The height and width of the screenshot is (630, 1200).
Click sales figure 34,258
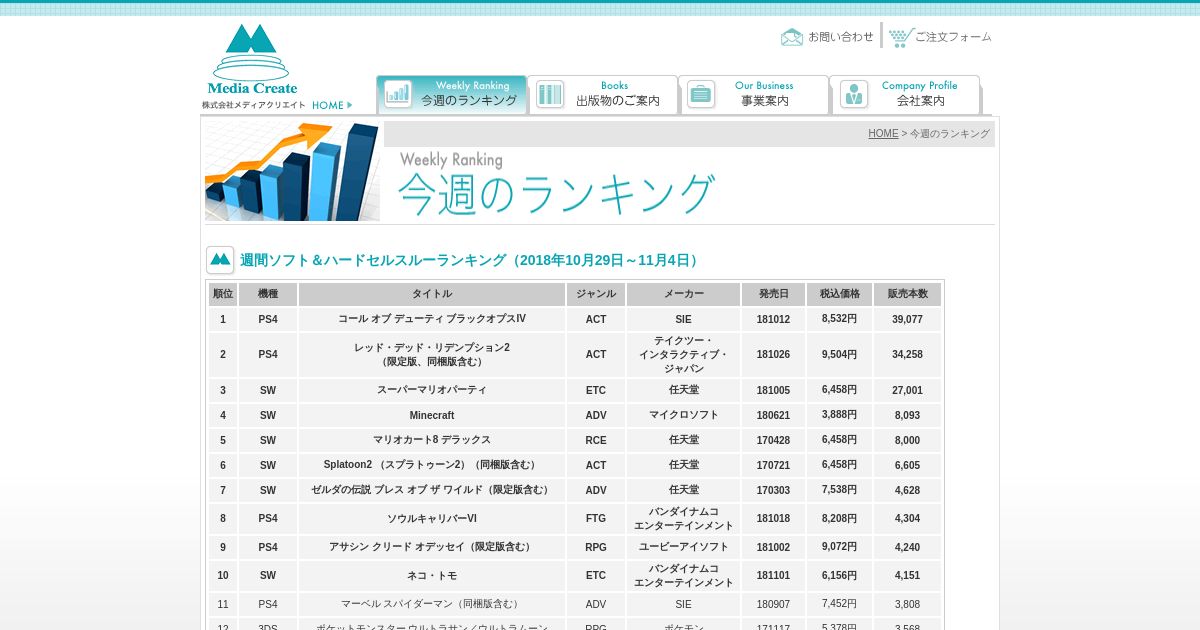pyautogui.click(x=908, y=354)
